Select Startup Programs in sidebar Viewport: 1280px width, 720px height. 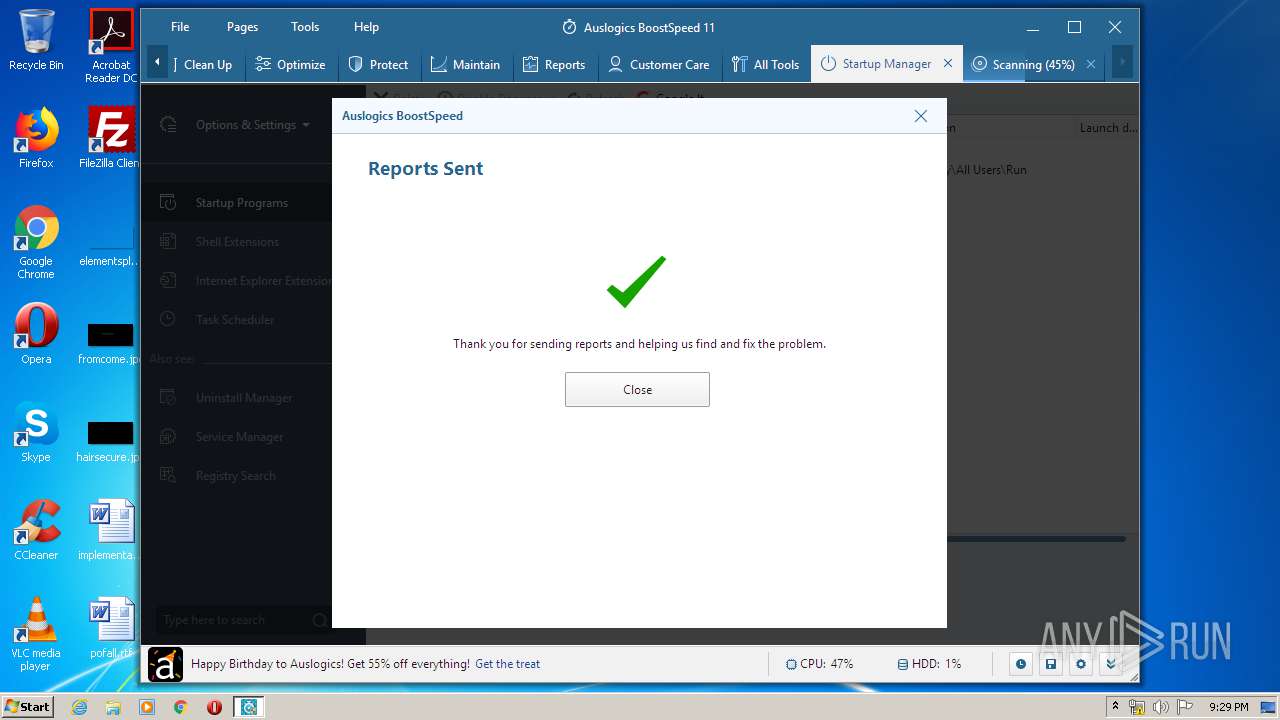(236, 202)
